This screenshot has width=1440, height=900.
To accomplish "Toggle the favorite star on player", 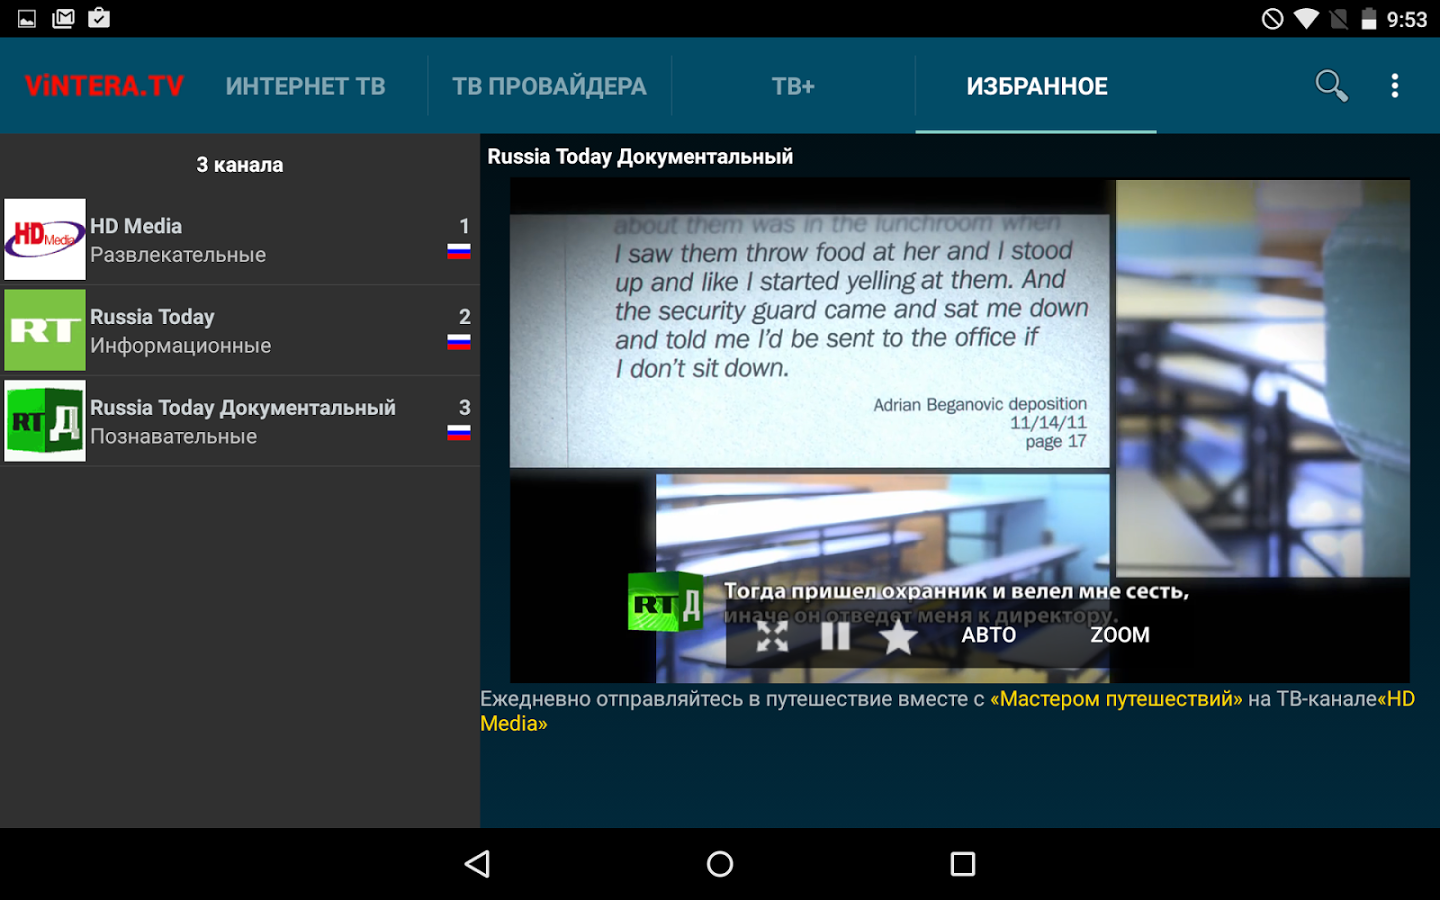I will pyautogui.click(x=898, y=636).
